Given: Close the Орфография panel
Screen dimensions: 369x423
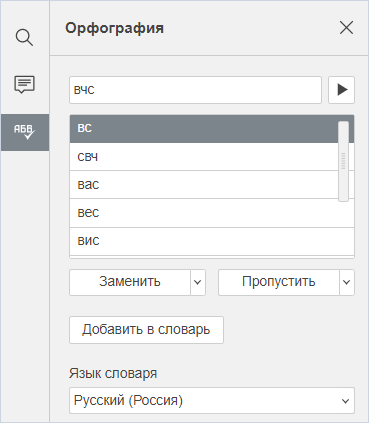Looking at the screenshot, I should click(x=346, y=28).
